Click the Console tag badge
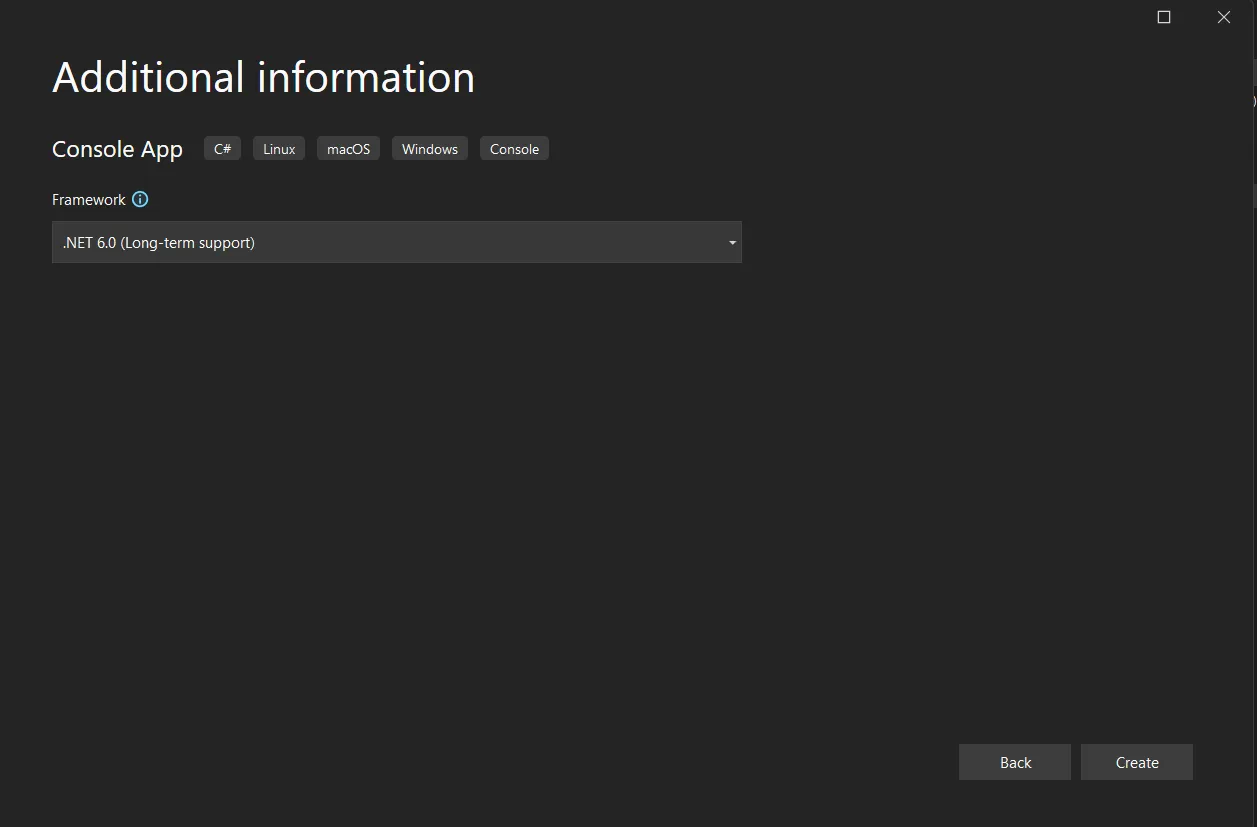The height and width of the screenshot is (827, 1257). (514, 149)
